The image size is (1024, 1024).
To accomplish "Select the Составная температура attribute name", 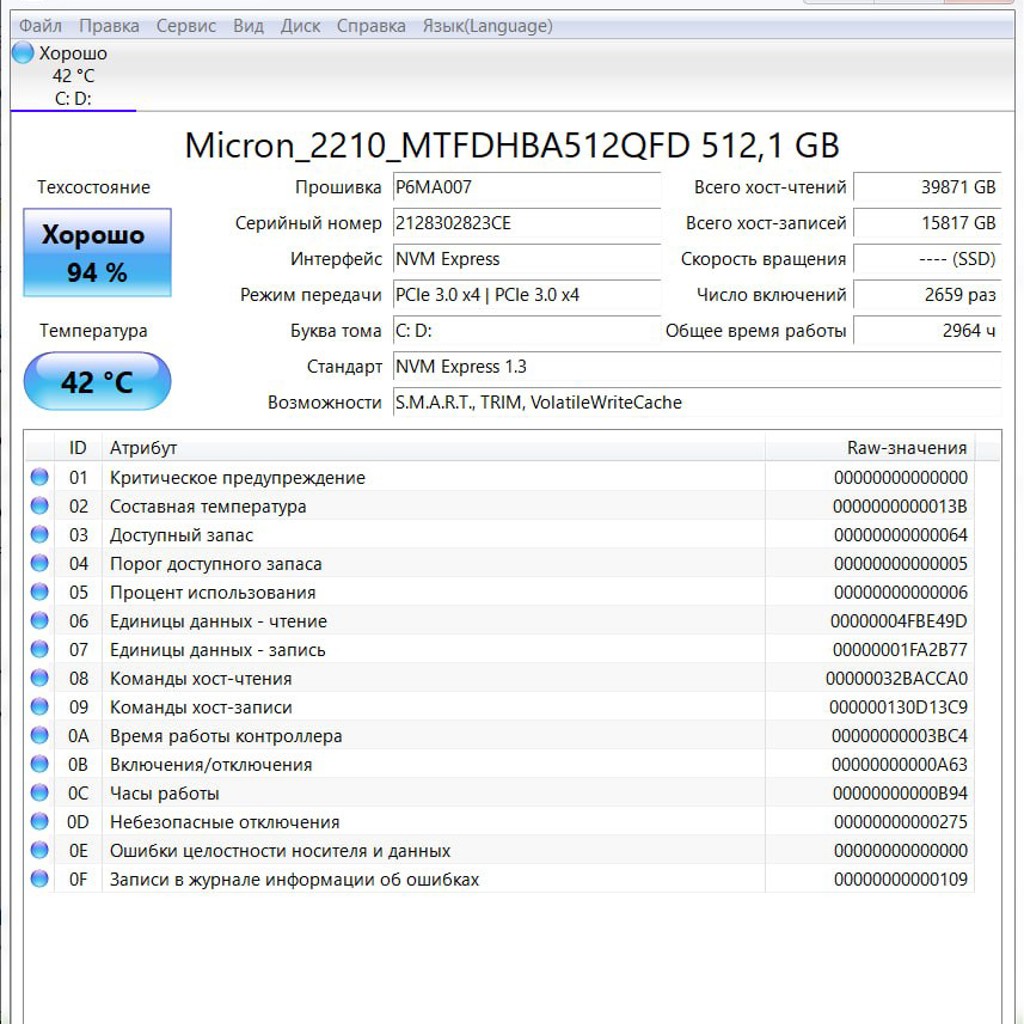I will click(208, 507).
